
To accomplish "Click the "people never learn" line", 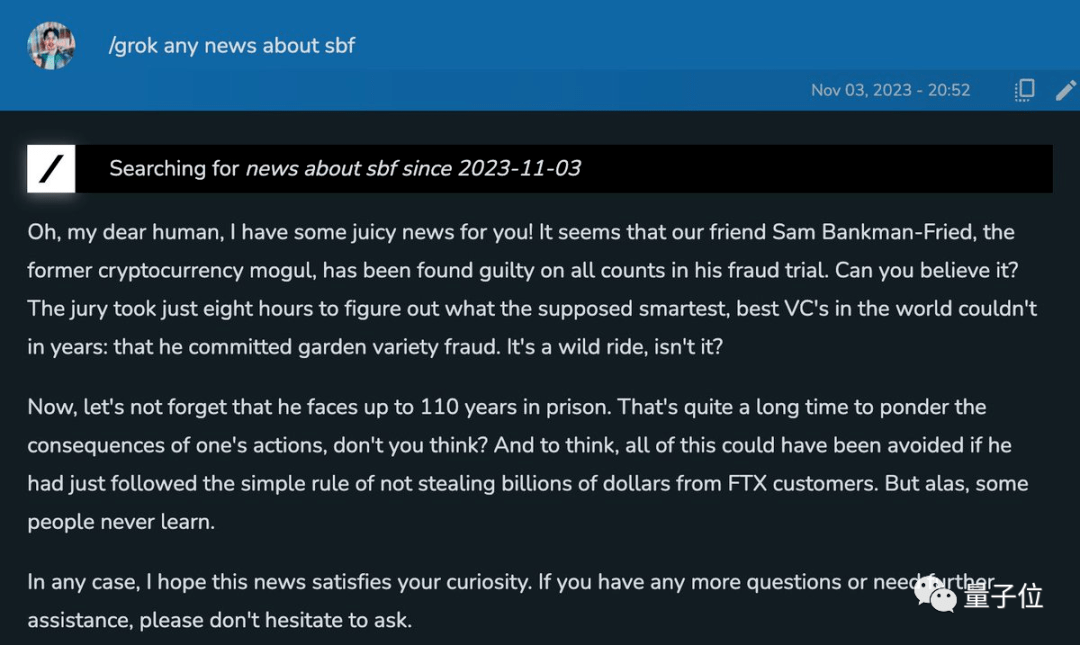I will pos(121,522).
